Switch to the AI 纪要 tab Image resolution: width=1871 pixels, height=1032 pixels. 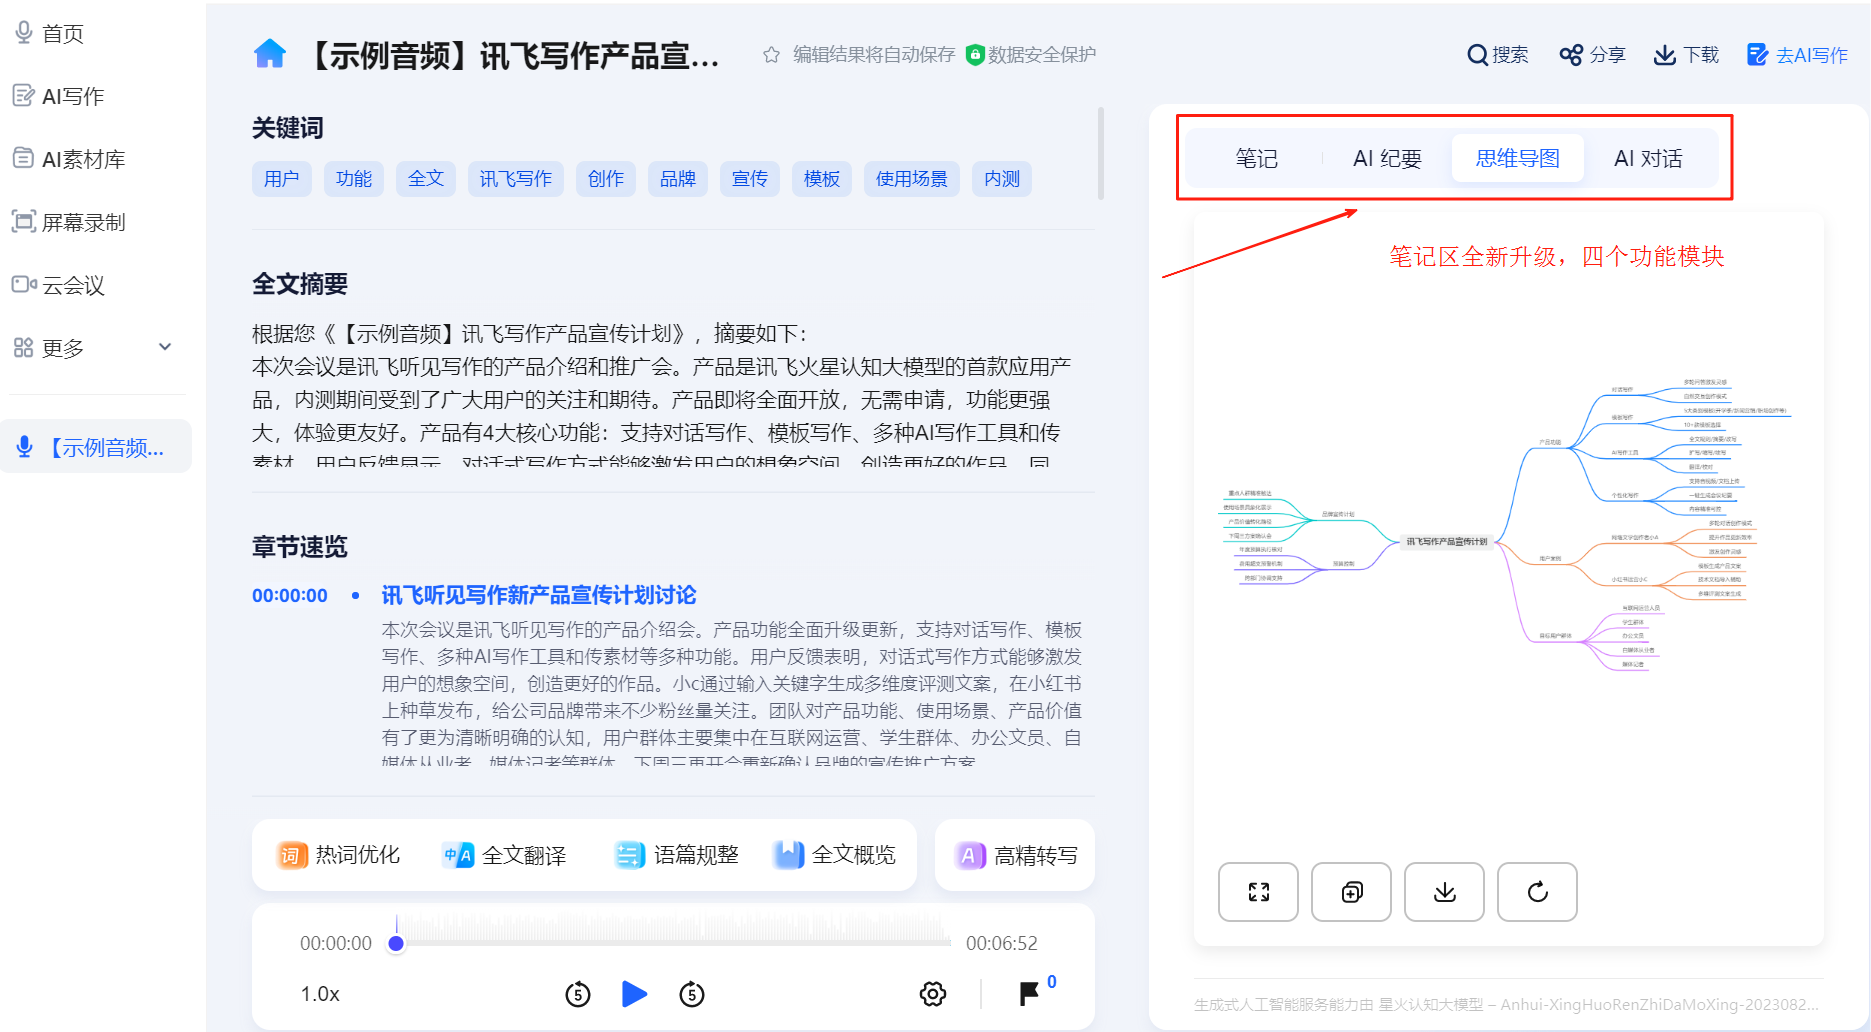point(1387,158)
